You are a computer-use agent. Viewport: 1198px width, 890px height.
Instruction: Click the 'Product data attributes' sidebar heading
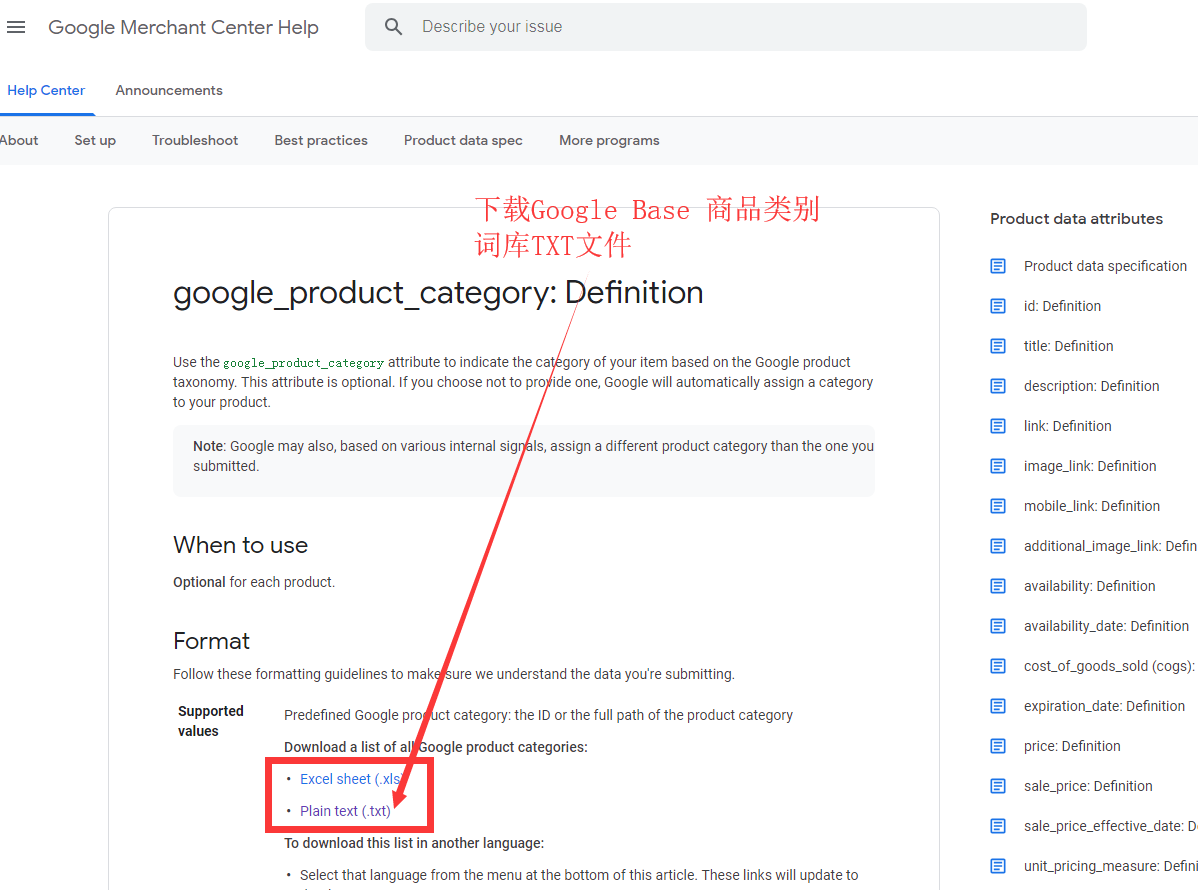point(1077,218)
